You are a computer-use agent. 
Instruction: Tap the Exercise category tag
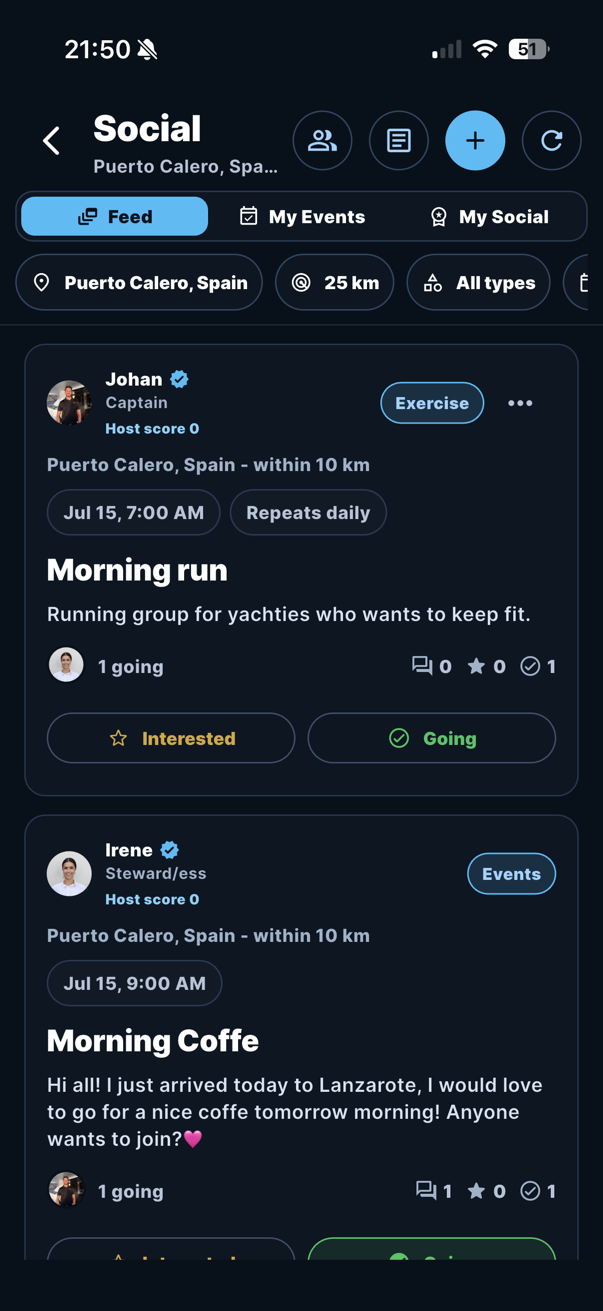tap(432, 403)
